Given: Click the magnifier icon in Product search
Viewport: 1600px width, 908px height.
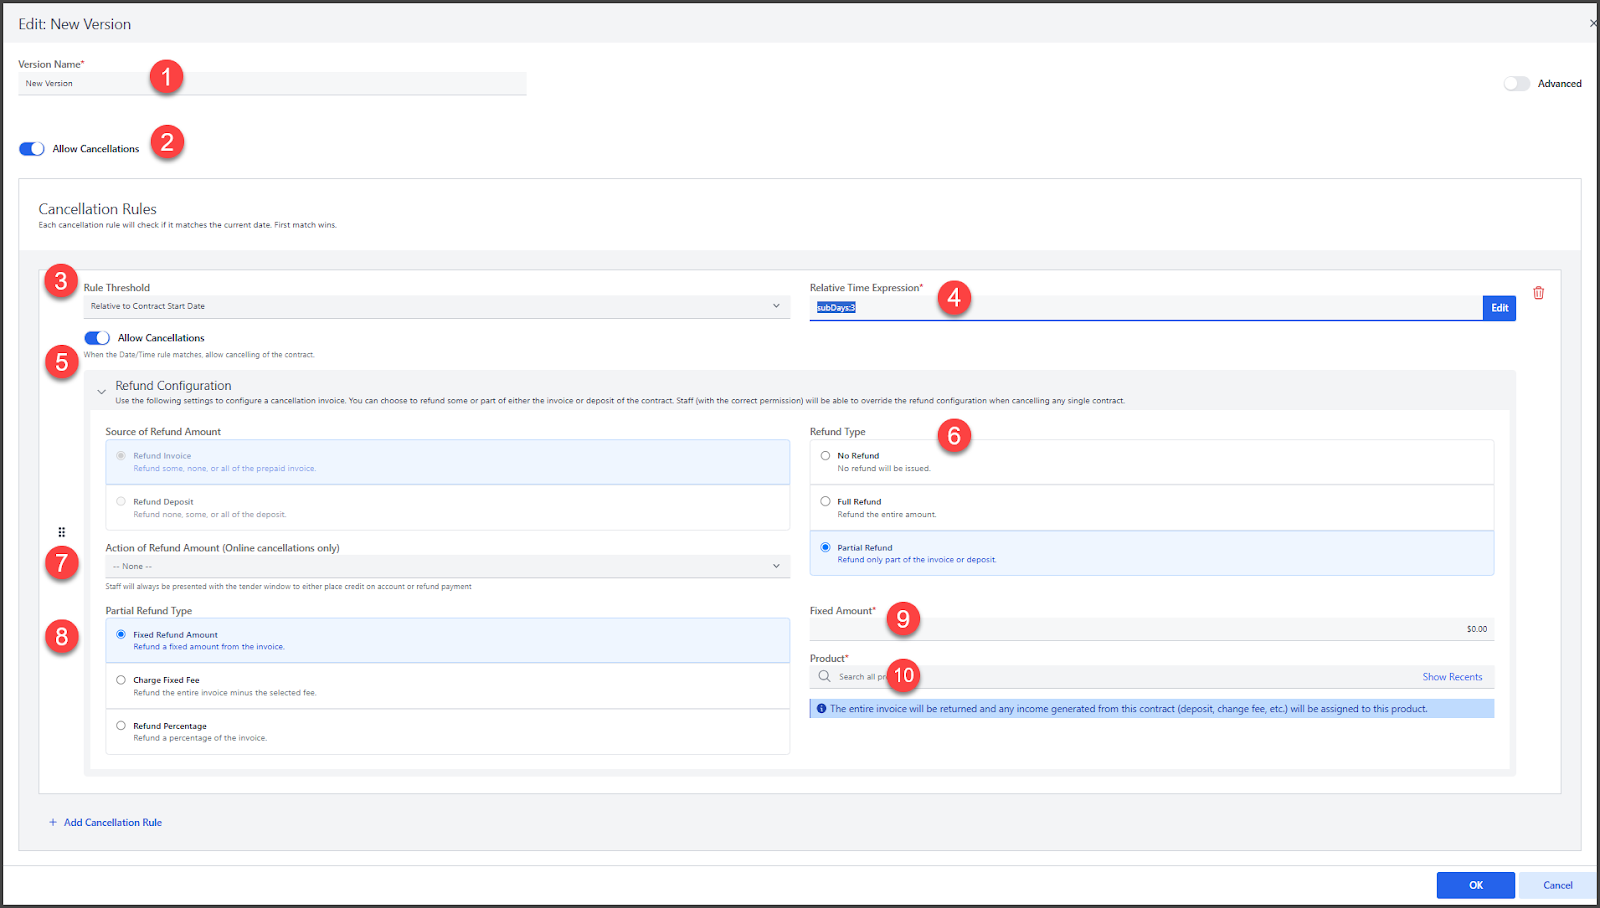Looking at the screenshot, I should tap(824, 677).
